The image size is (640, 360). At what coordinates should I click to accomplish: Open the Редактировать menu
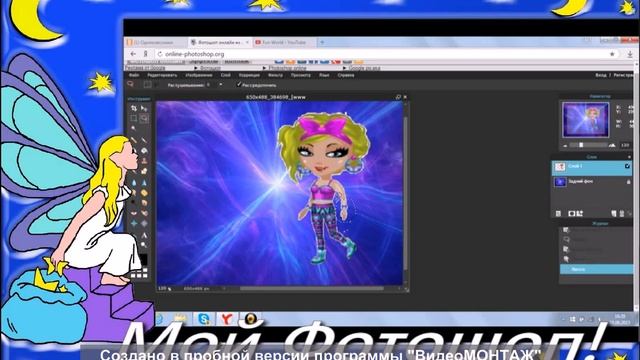pyautogui.click(x=162, y=76)
